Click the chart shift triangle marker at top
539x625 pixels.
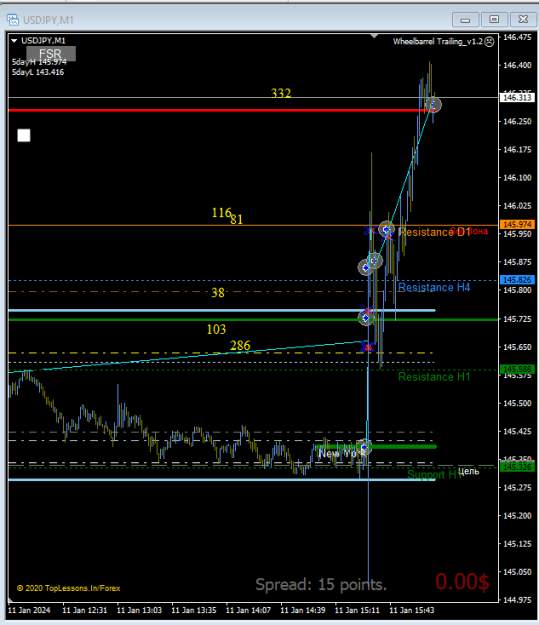point(374,36)
